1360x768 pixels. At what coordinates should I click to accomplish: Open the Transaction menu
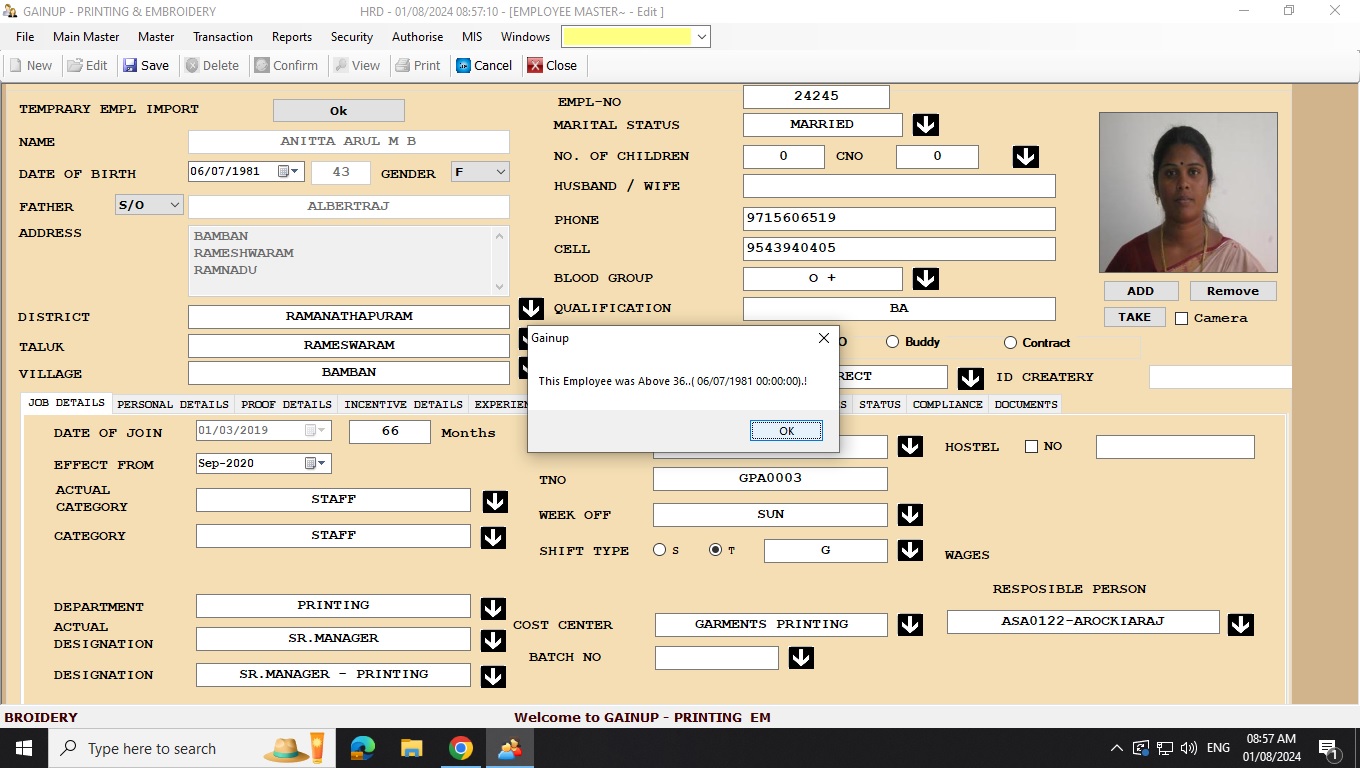pos(222,37)
